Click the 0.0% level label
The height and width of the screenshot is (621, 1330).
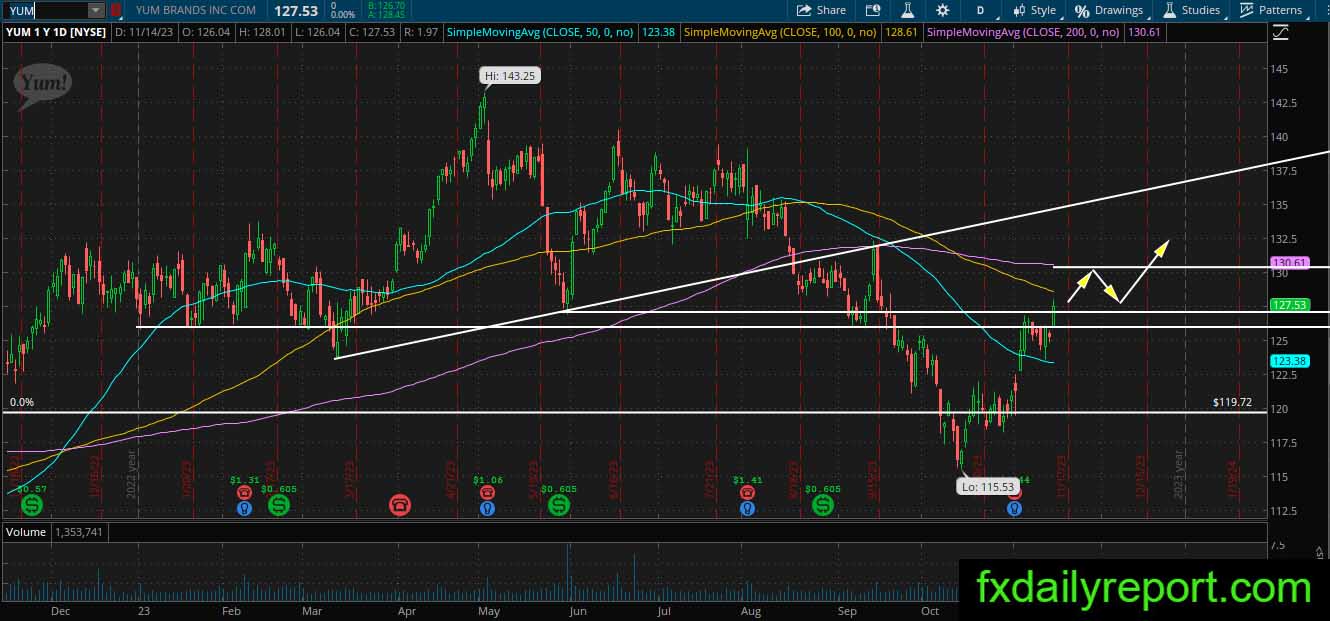click(x=20, y=402)
